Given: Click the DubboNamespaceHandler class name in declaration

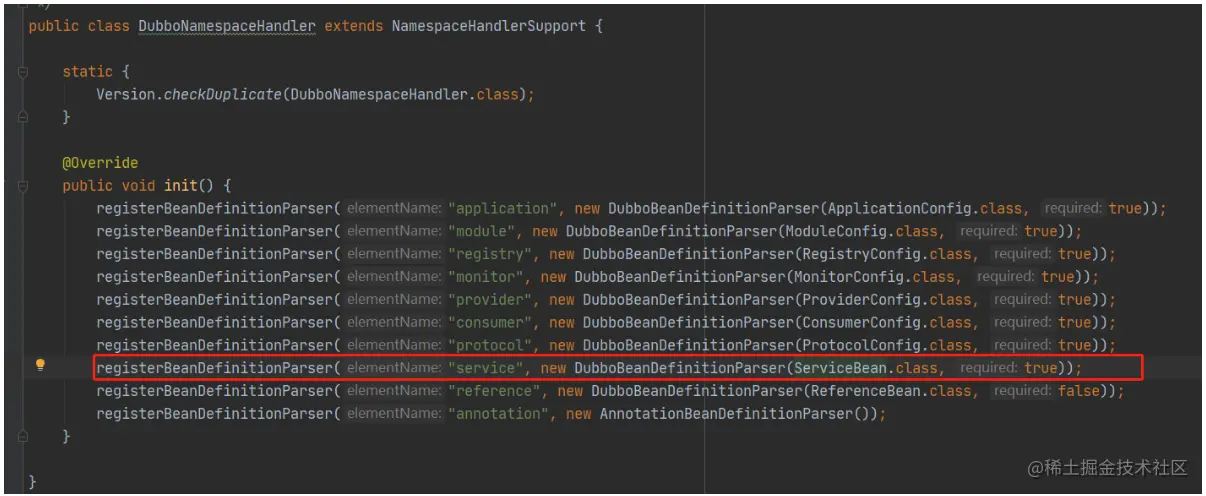Looking at the screenshot, I should point(227,25).
